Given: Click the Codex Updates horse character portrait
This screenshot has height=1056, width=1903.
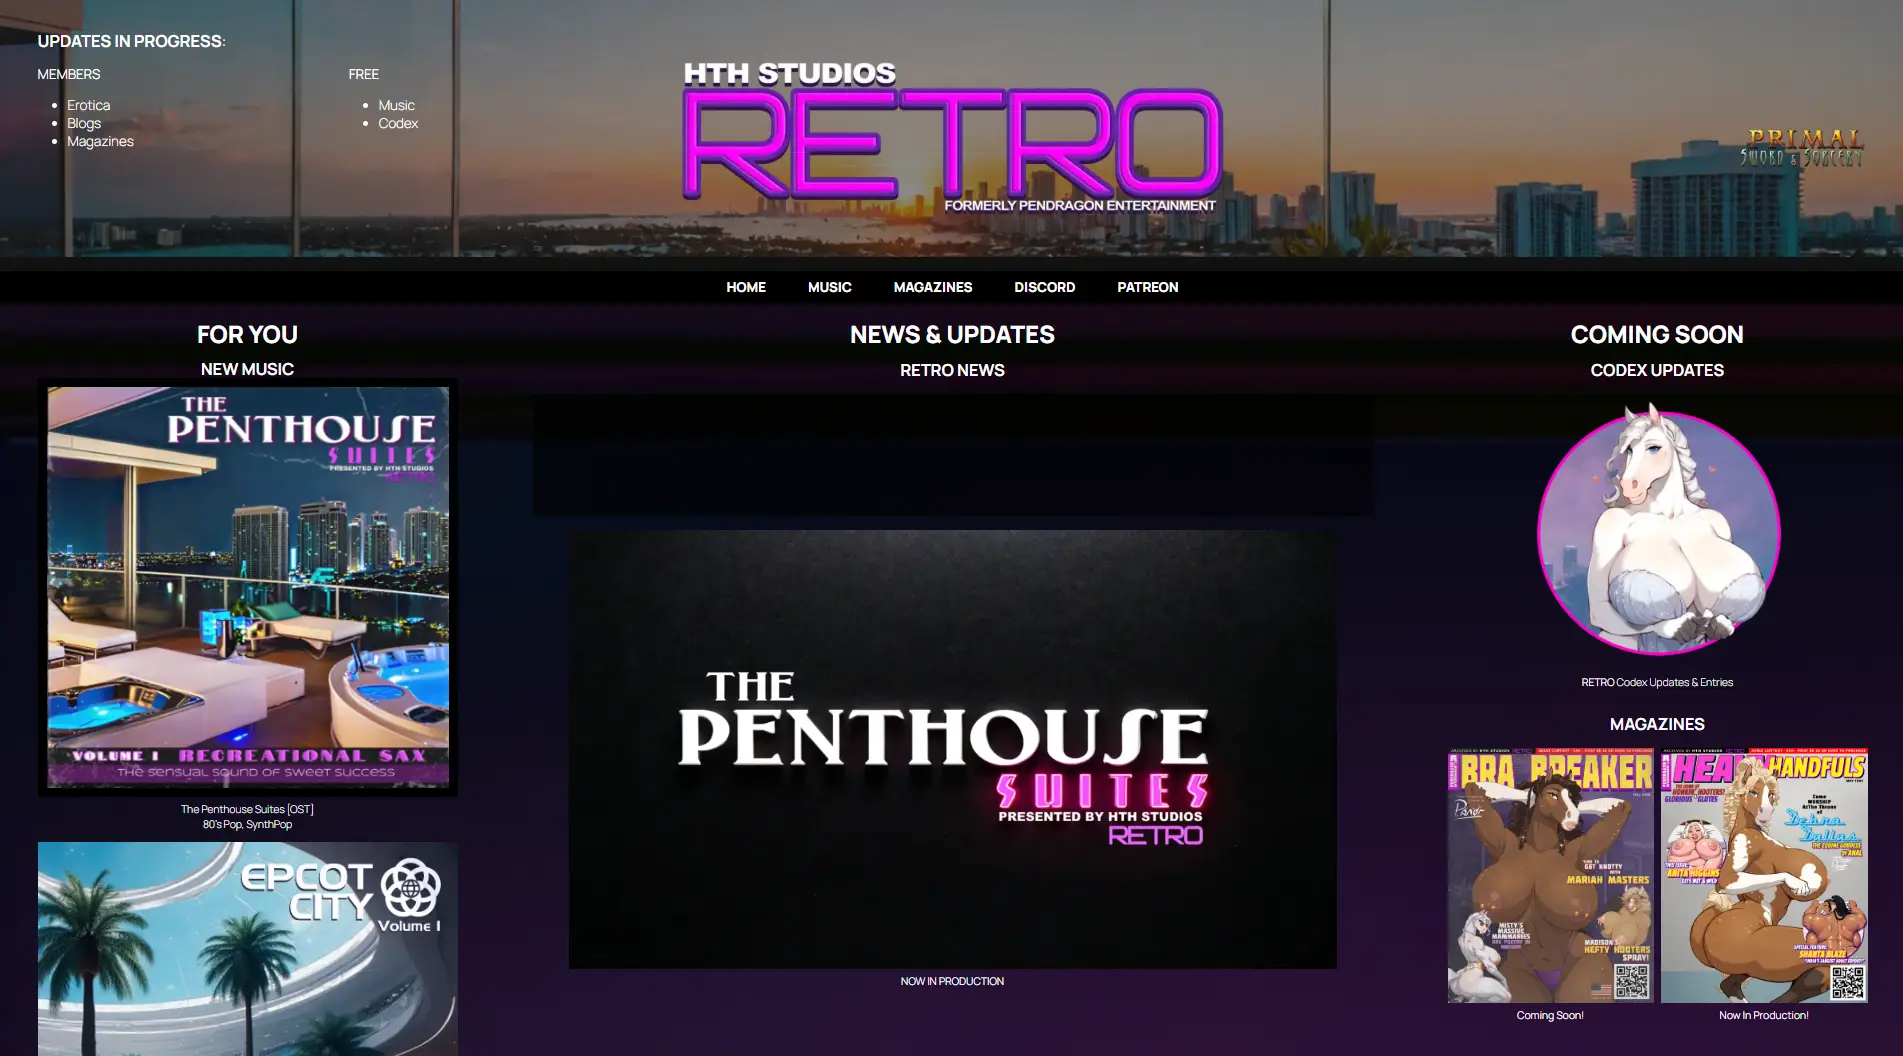Looking at the screenshot, I should [x=1657, y=535].
